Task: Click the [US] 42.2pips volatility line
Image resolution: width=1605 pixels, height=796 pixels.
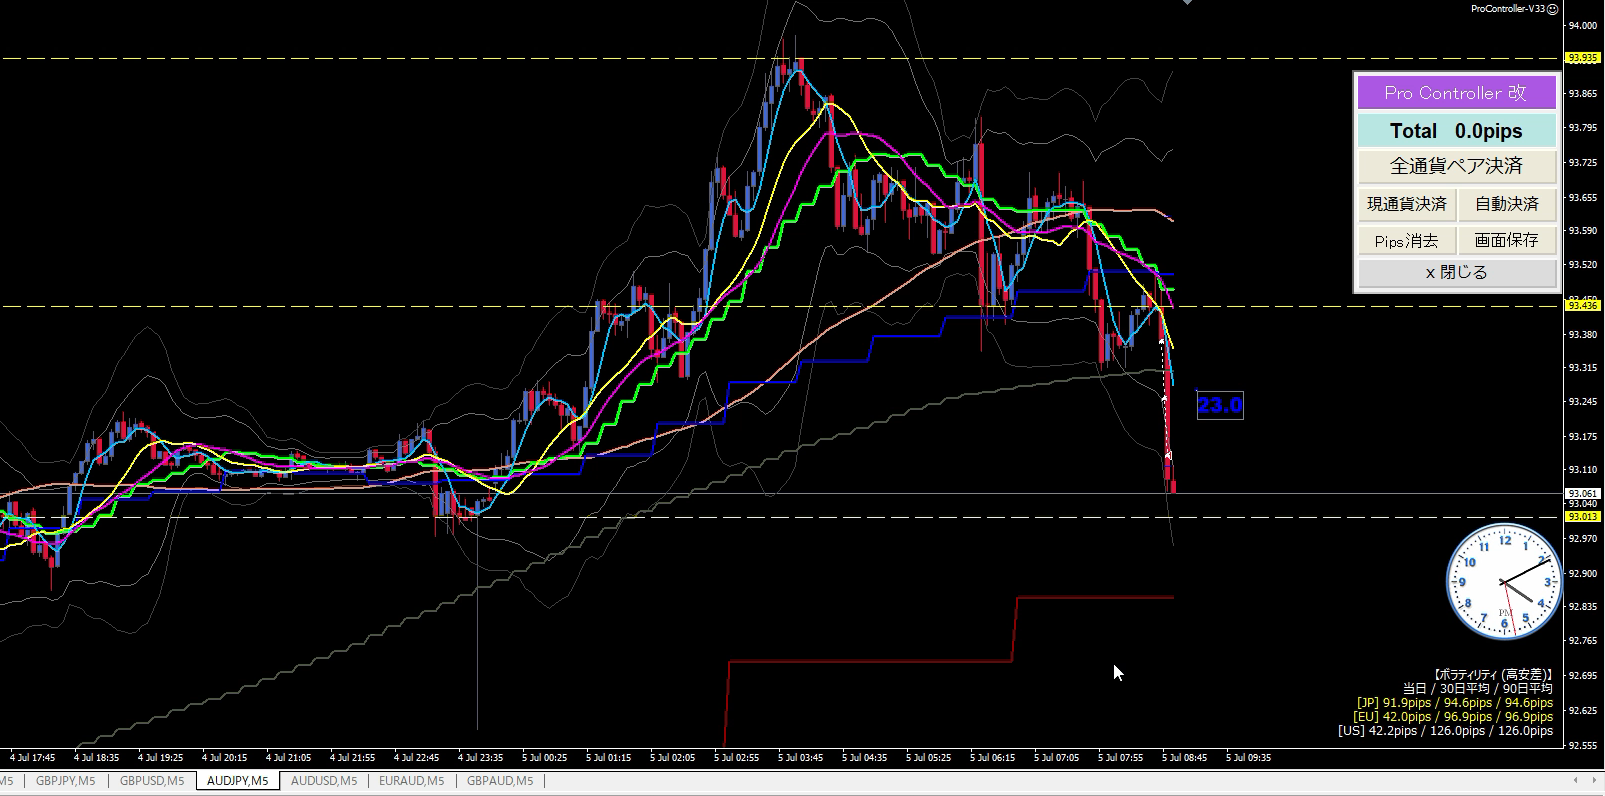Action: tap(1446, 731)
